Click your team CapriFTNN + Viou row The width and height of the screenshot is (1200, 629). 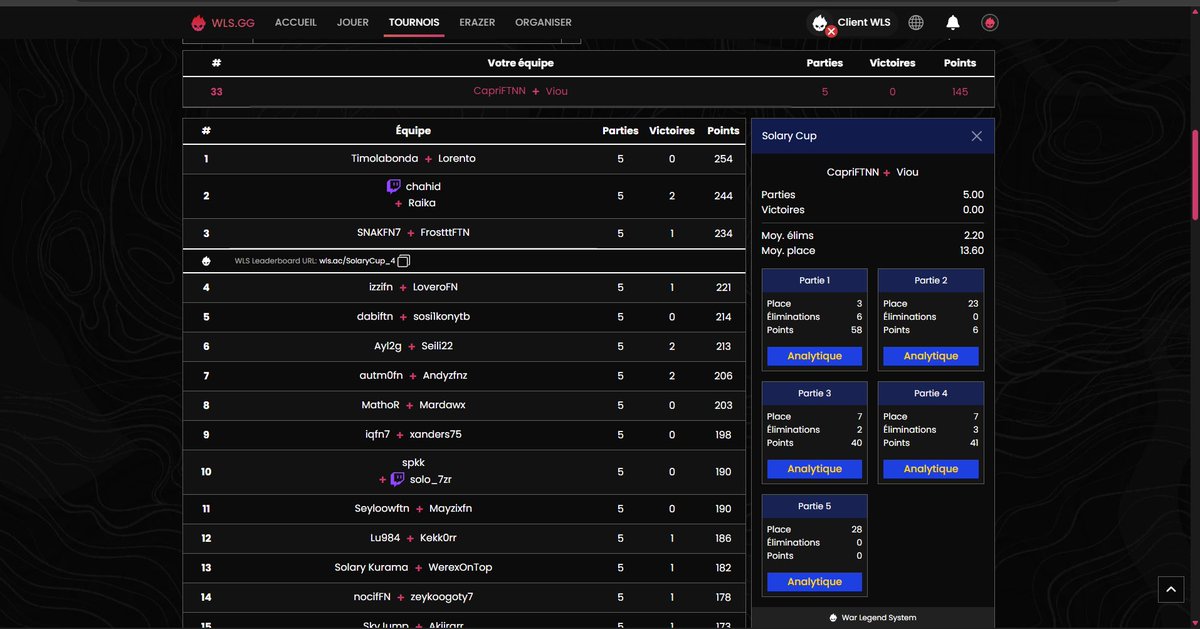point(588,91)
